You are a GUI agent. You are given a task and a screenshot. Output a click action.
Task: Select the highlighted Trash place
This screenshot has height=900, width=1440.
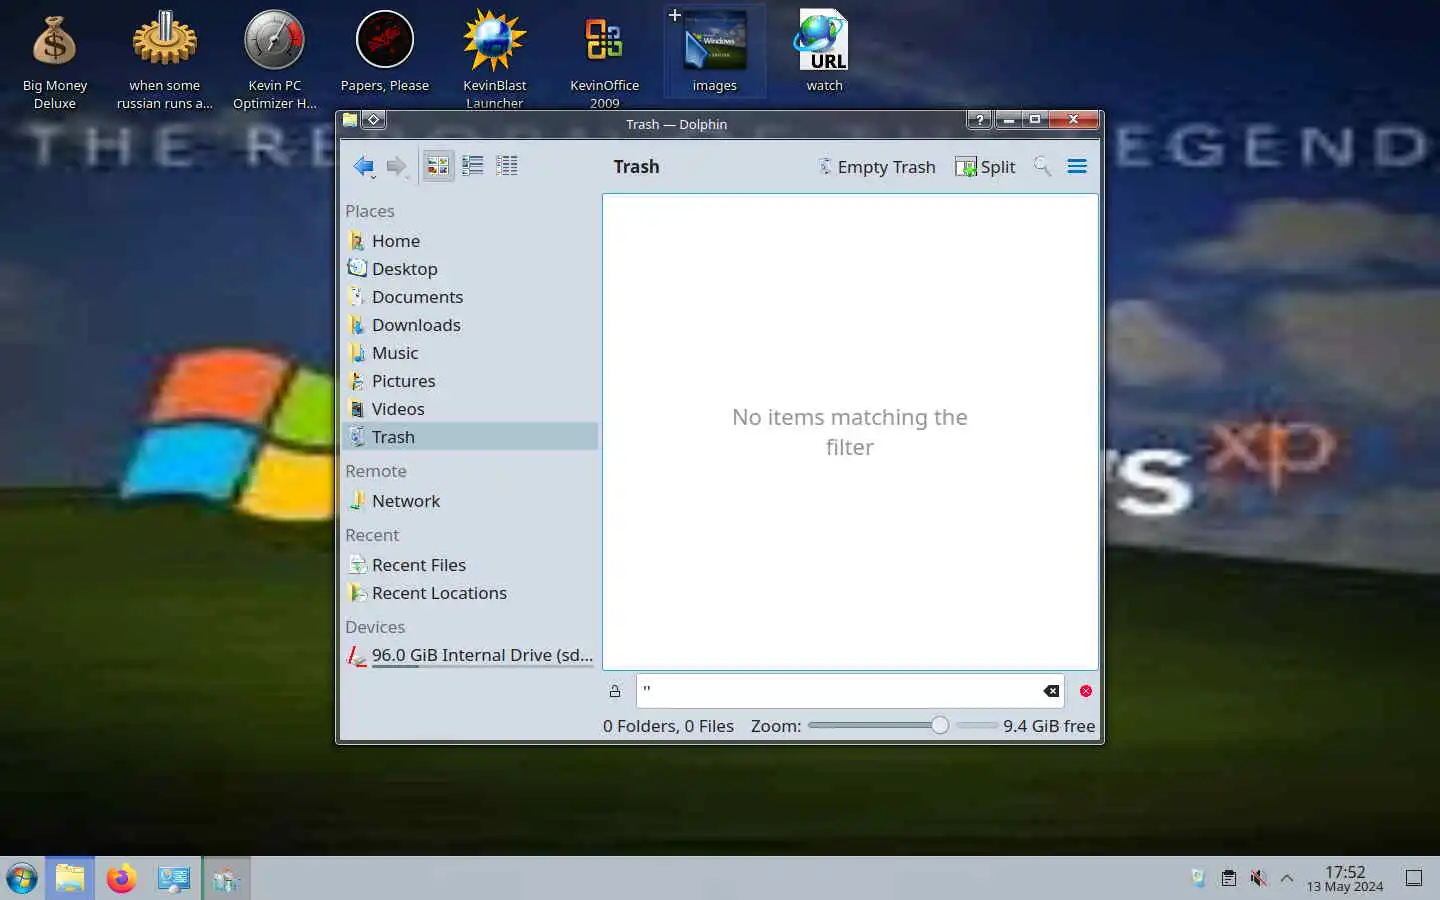pos(470,437)
